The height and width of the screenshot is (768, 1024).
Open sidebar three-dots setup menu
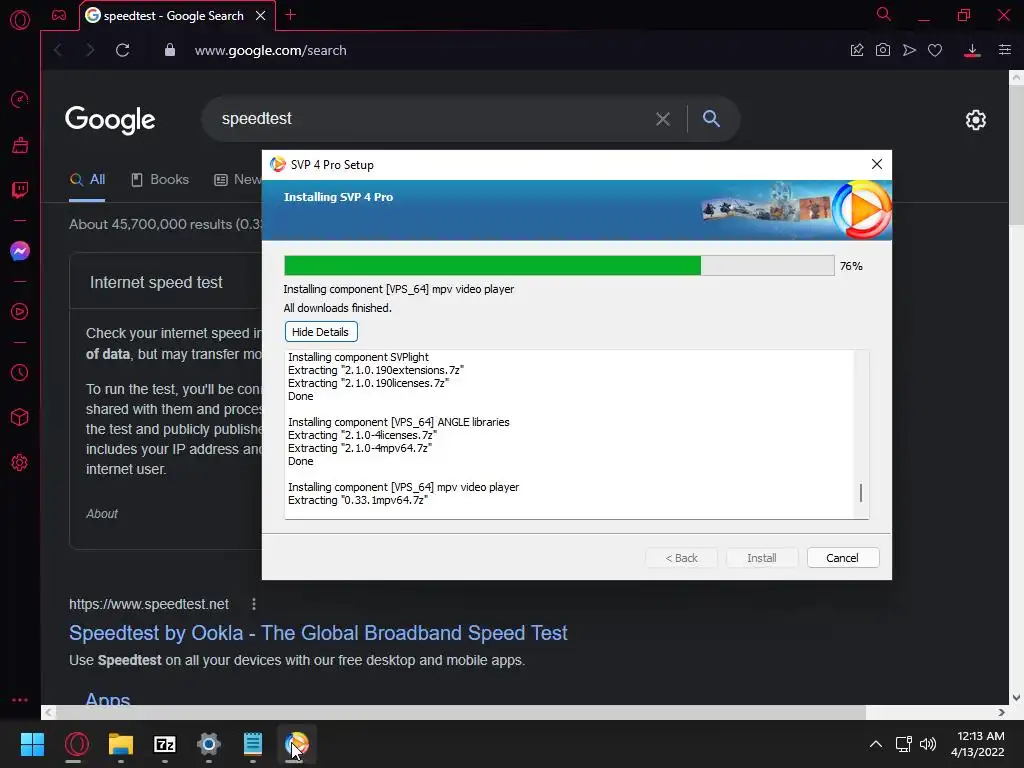[x=20, y=699]
